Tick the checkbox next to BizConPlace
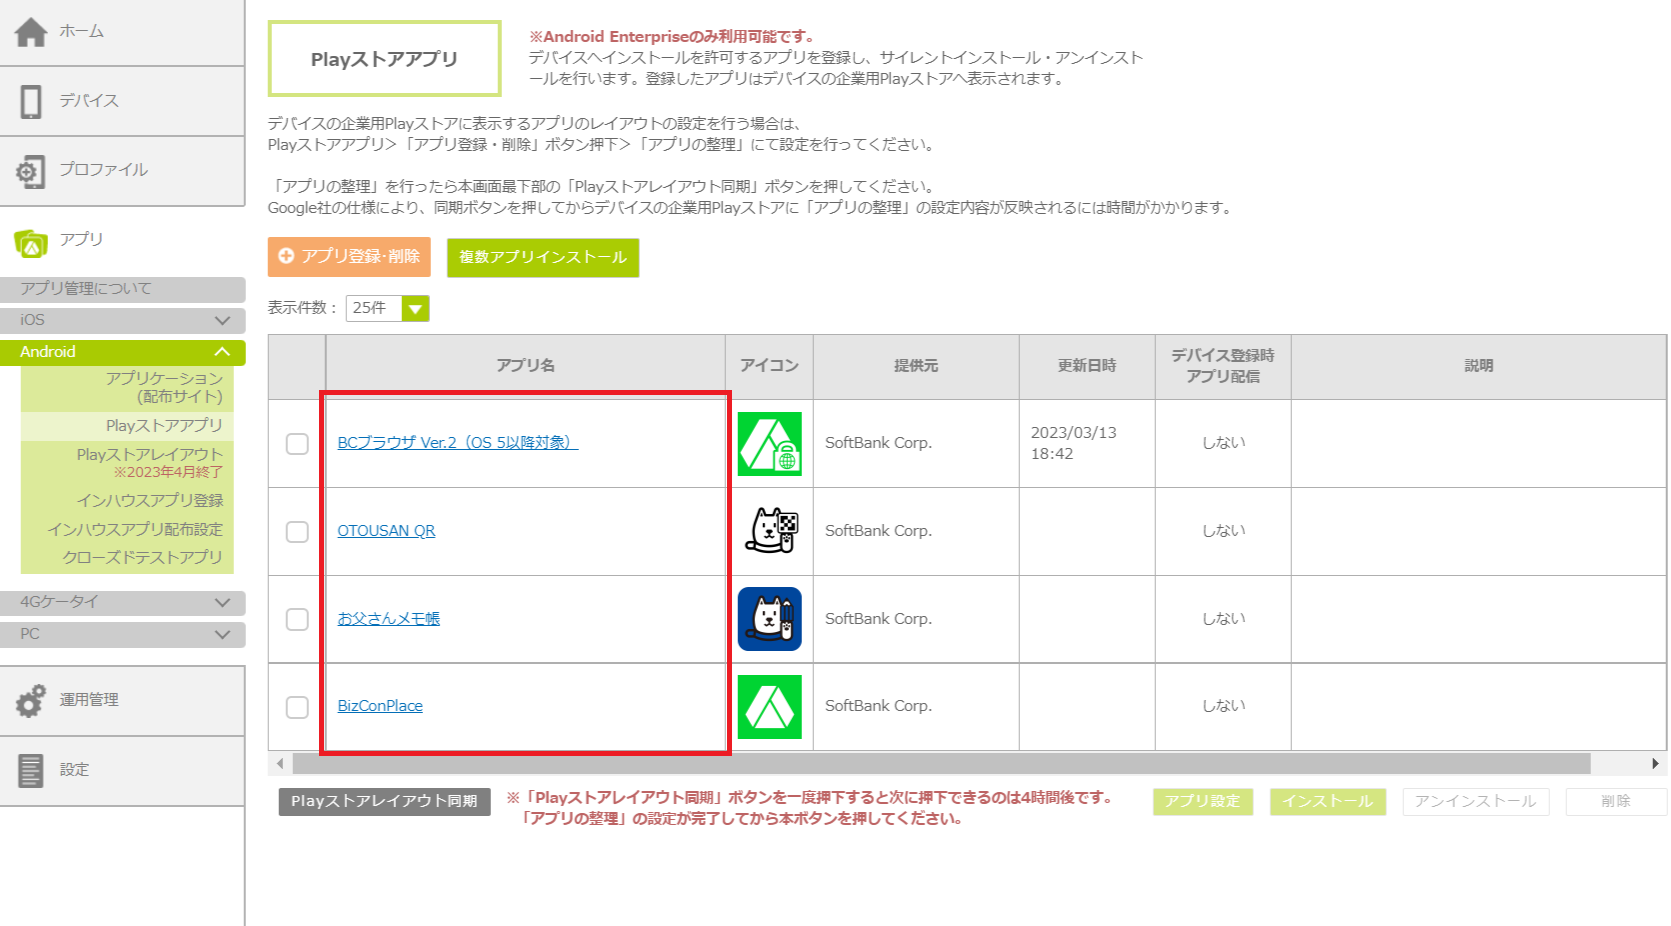Screen dimensions: 1671x926 tap(297, 707)
